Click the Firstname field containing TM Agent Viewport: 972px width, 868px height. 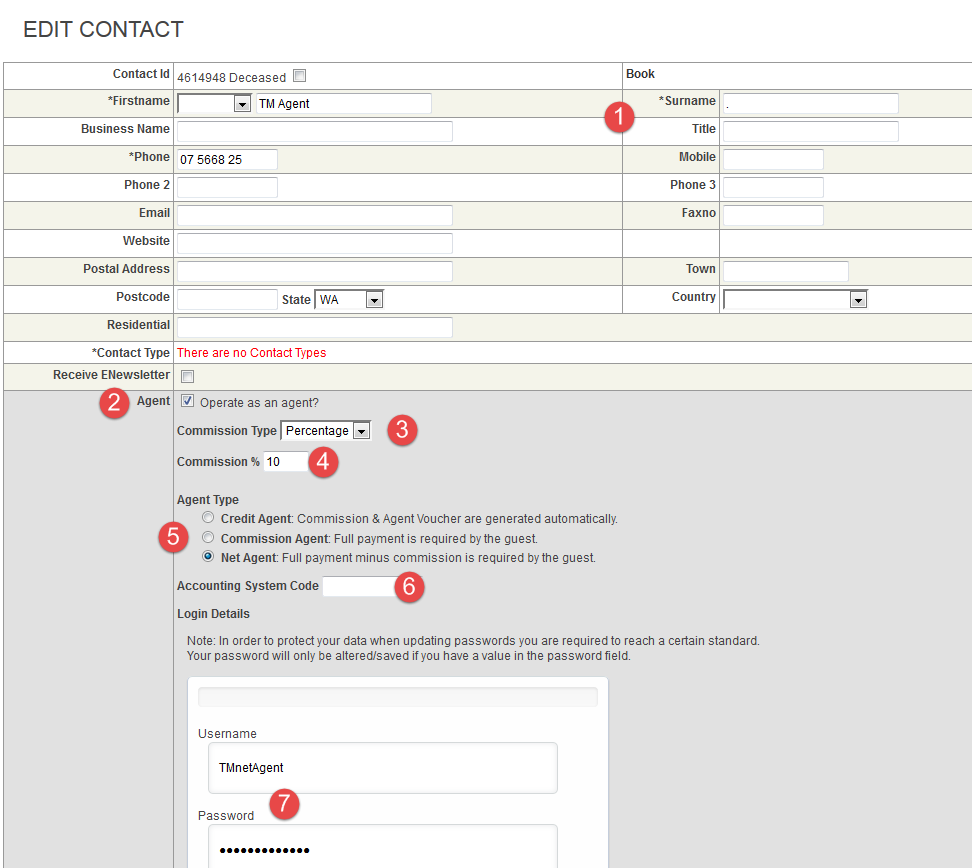click(x=344, y=104)
